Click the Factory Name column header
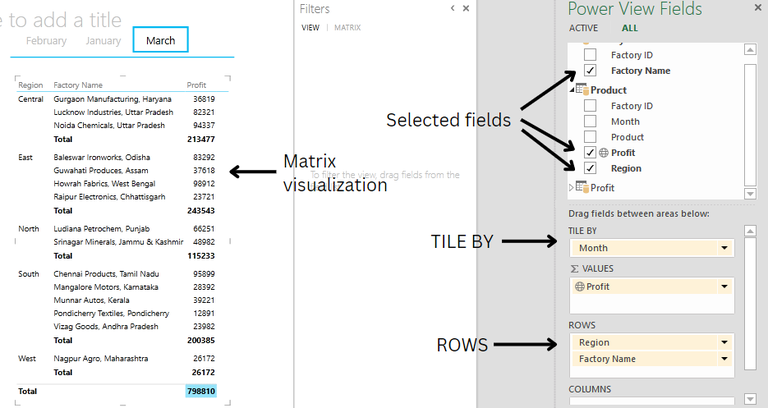This screenshot has width=768, height=408. pos(78,85)
